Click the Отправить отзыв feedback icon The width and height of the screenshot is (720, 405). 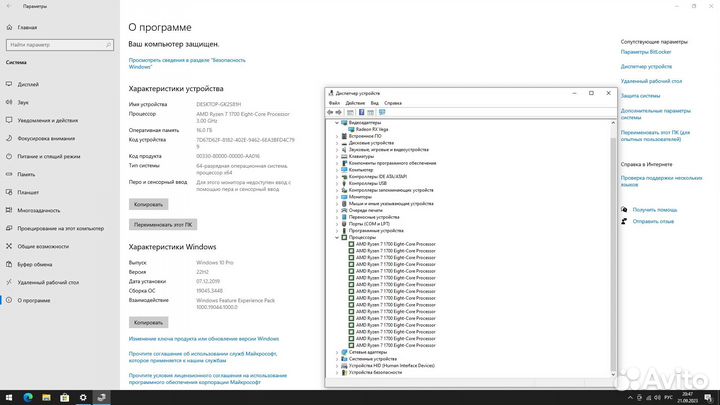click(624, 221)
